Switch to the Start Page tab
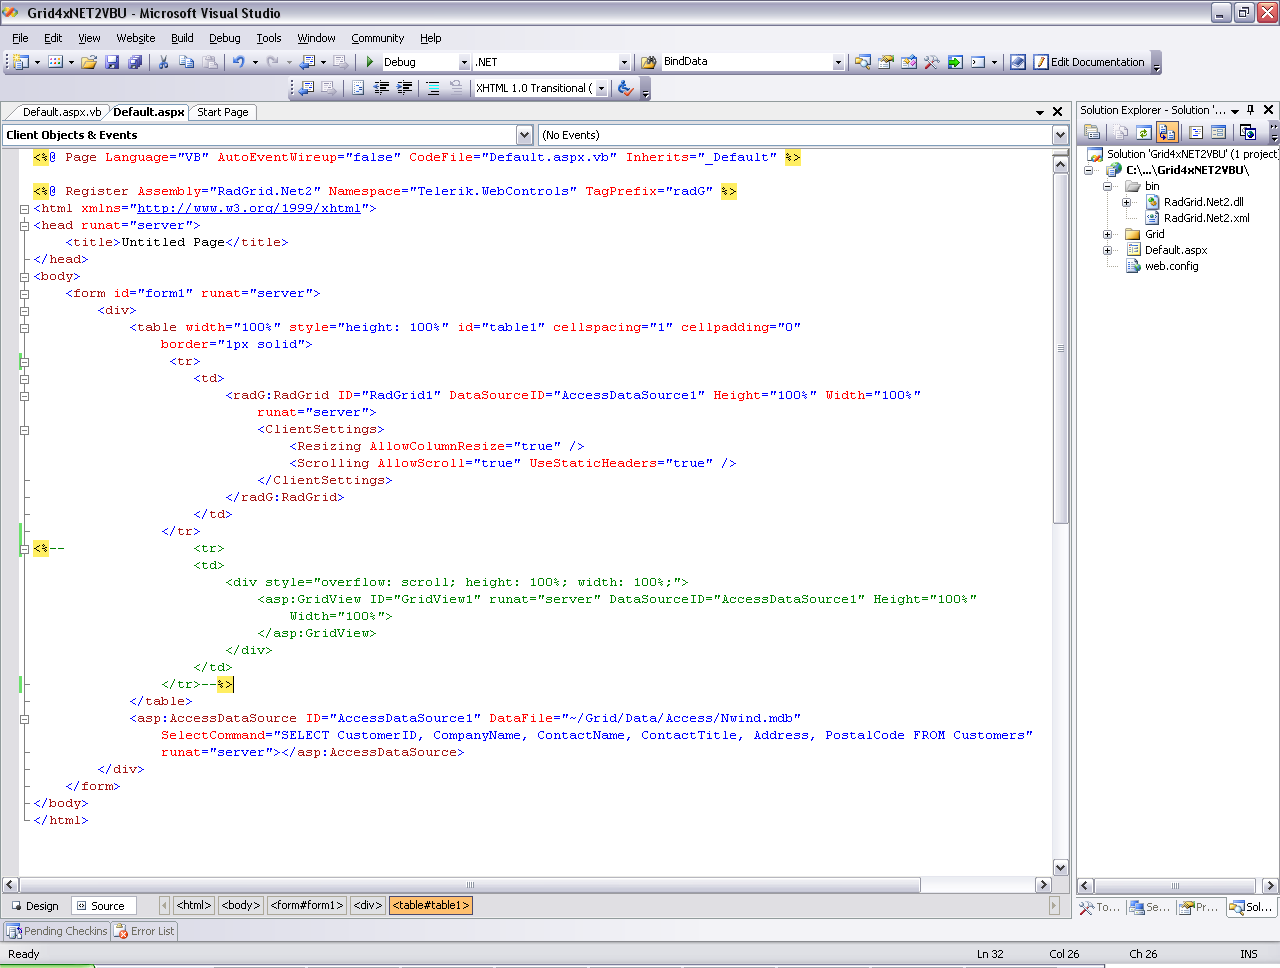Screen dimensions: 1280x968 click(223, 112)
